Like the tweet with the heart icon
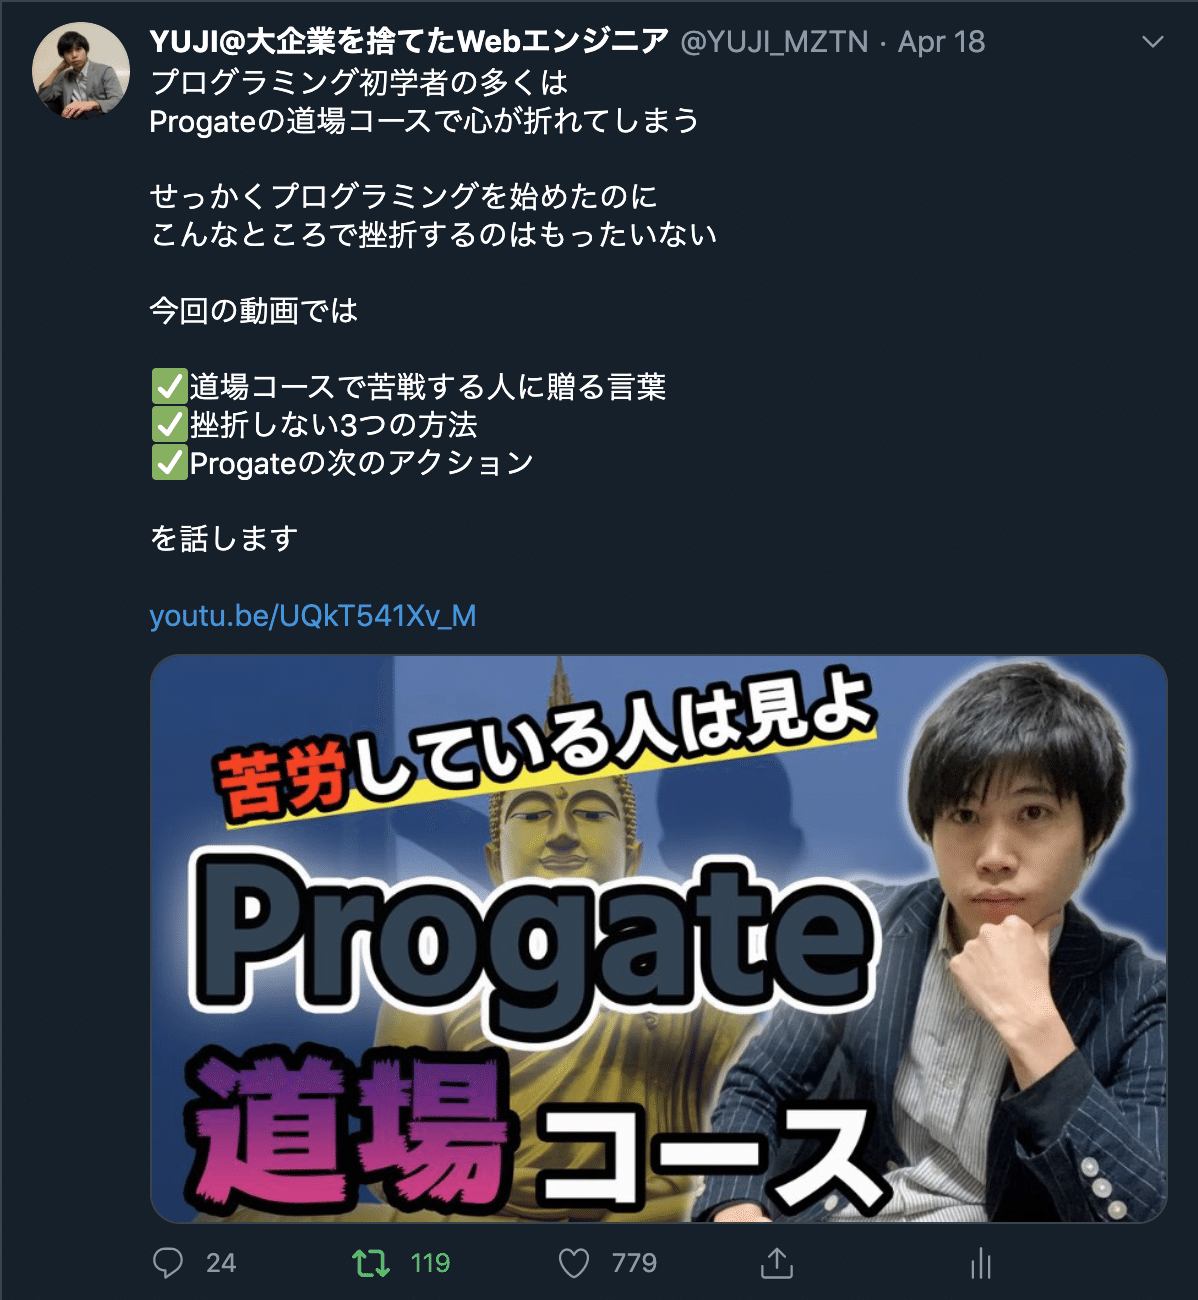The height and width of the screenshot is (1300, 1198). click(574, 1263)
